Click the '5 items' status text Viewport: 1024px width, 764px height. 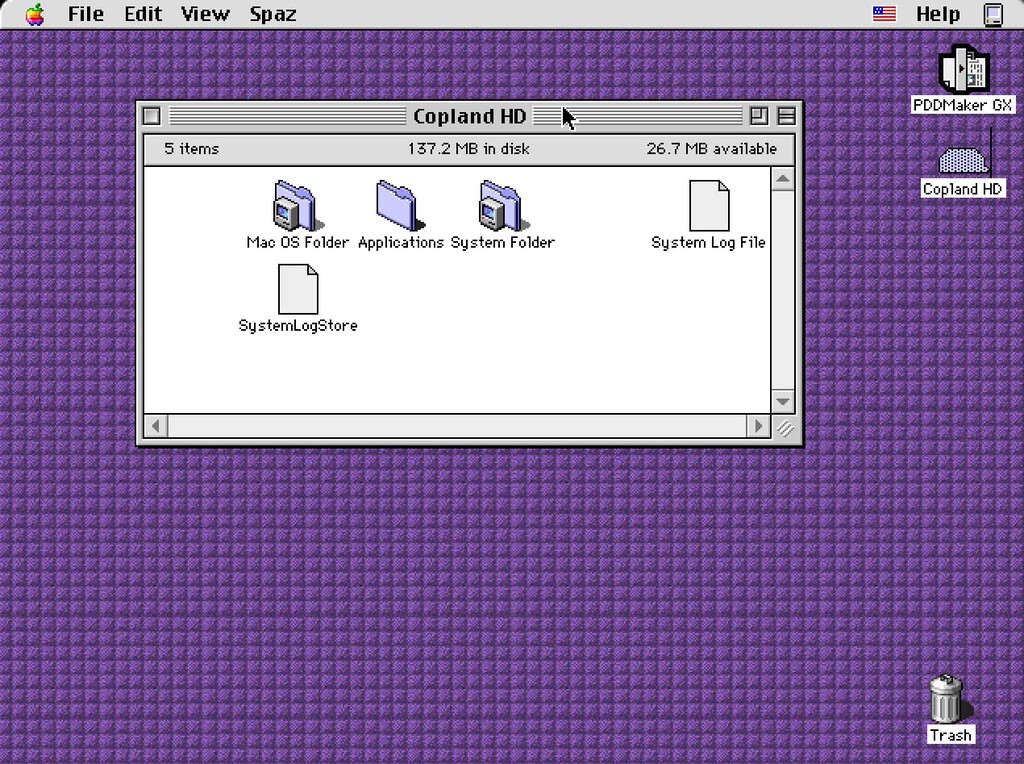(x=191, y=149)
